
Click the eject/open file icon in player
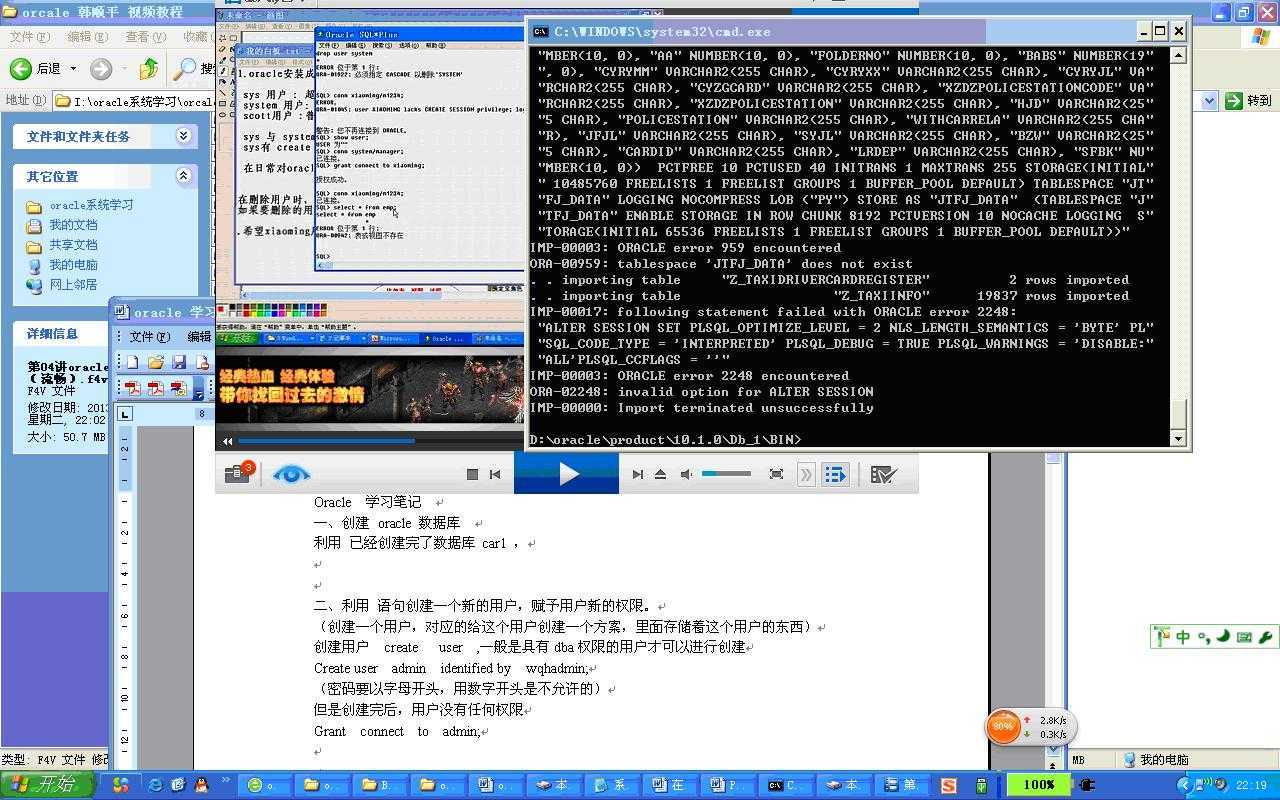click(660, 474)
